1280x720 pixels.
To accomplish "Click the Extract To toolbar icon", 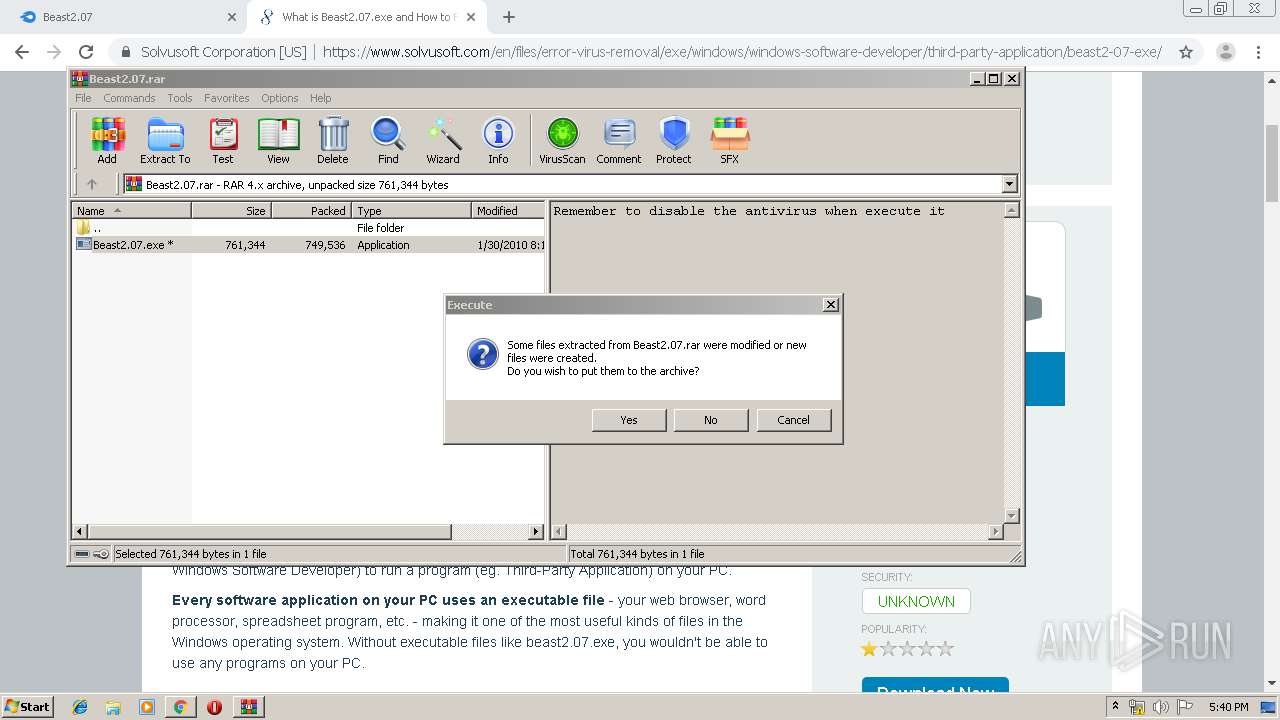I will click(x=165, y=140).
